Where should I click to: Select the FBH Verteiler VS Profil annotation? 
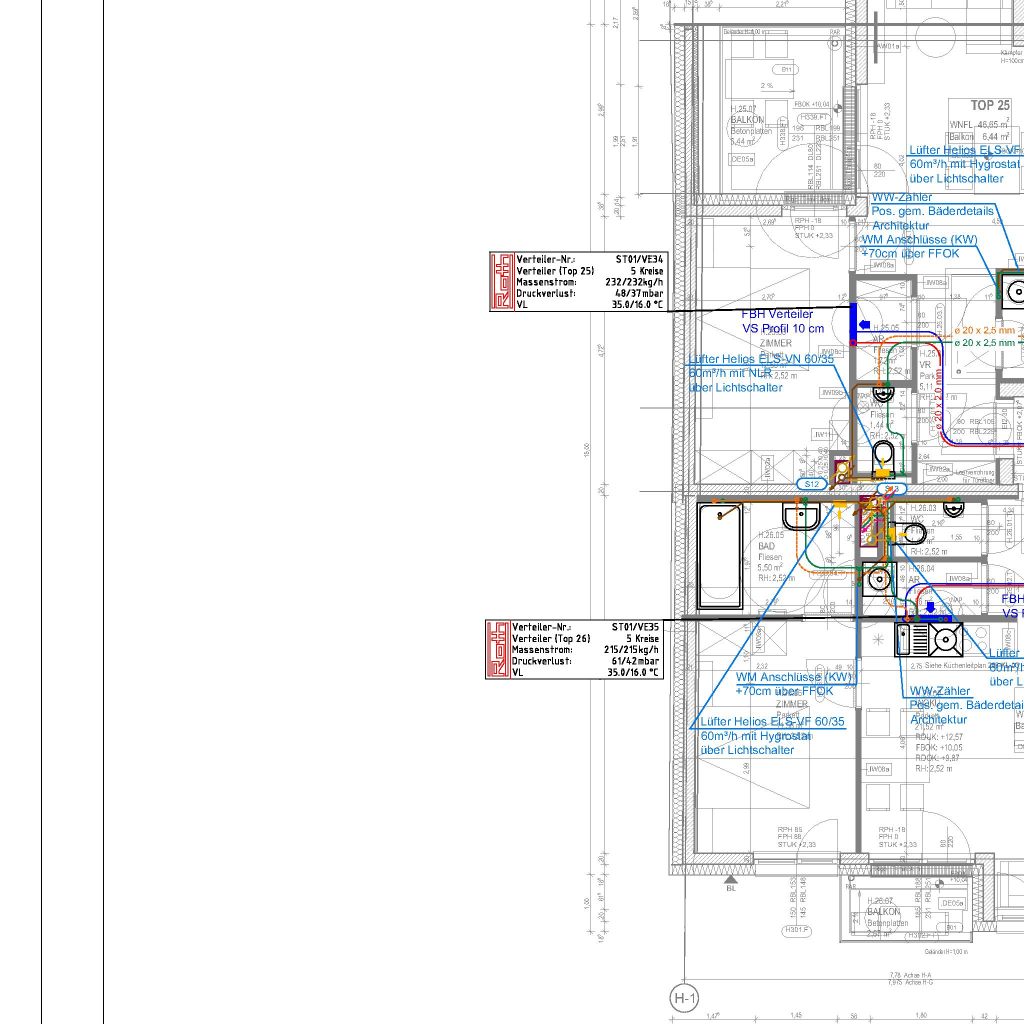(x=783, y=321)
